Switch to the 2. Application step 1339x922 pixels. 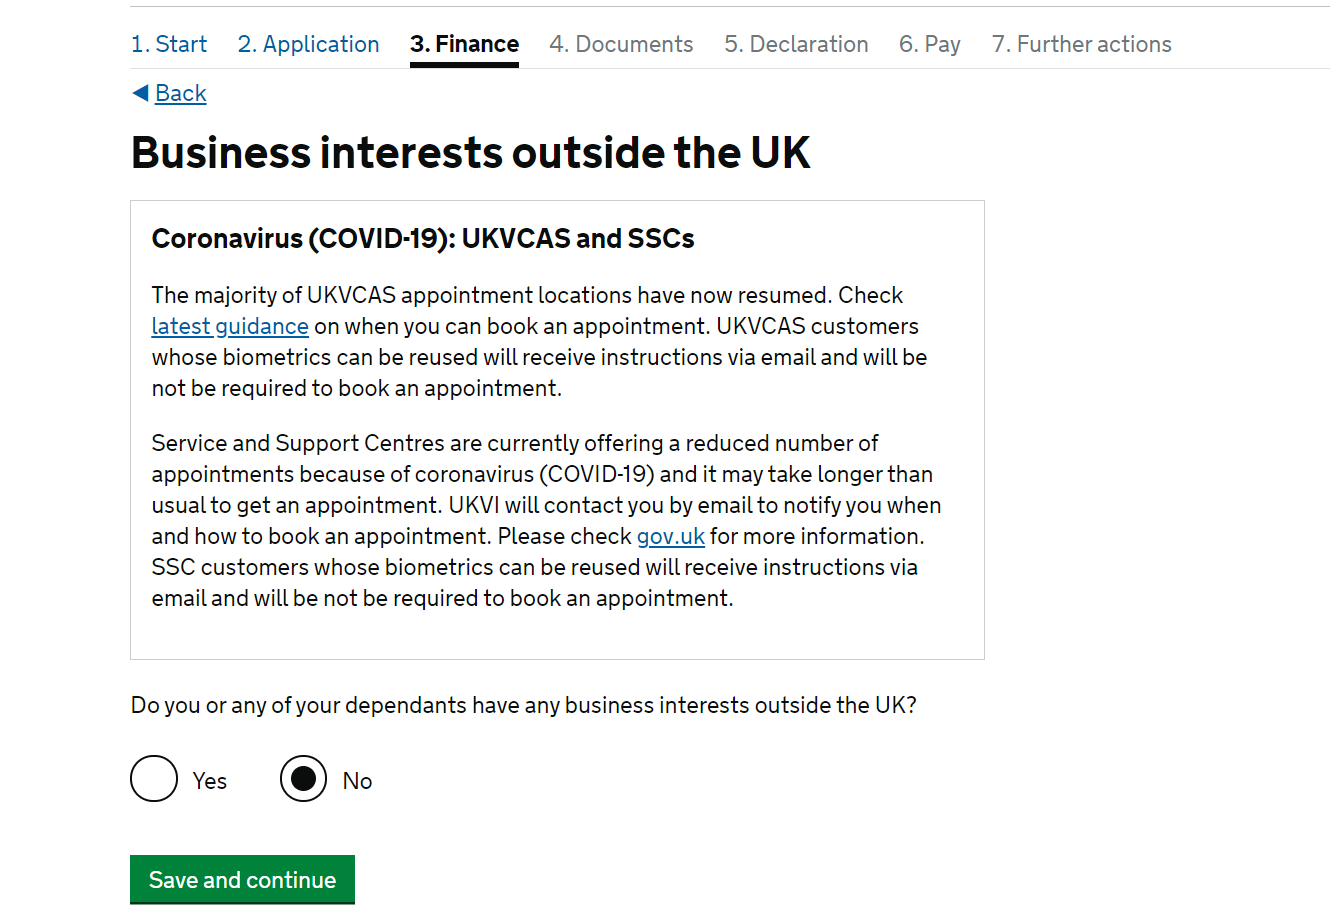tap(309, 44)
